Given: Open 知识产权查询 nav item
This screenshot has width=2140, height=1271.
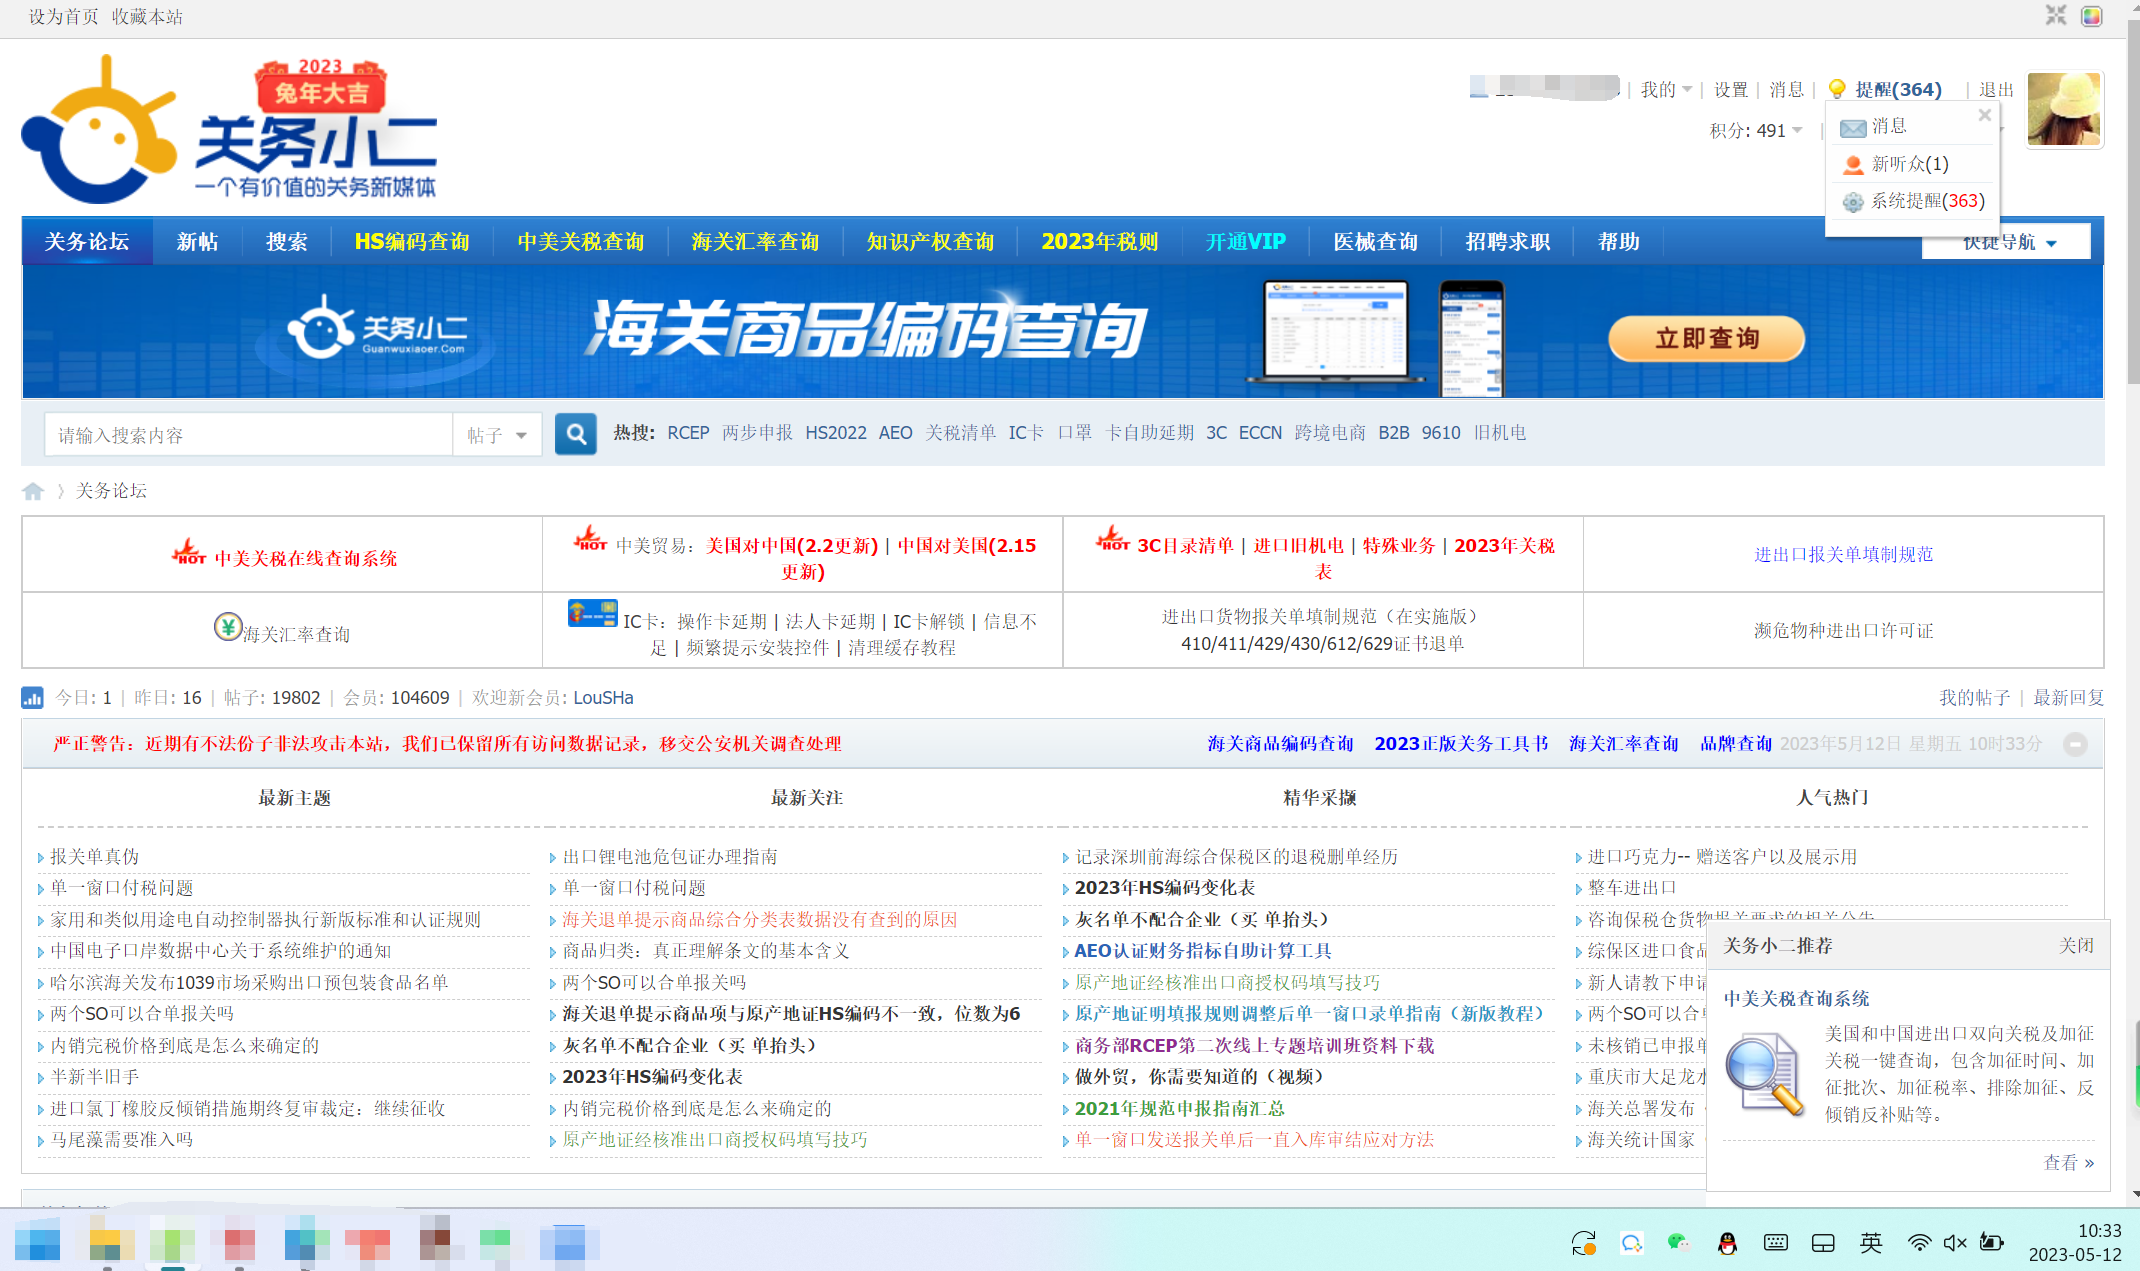Looking at the screenshot, I should click(x=930, y=242).
